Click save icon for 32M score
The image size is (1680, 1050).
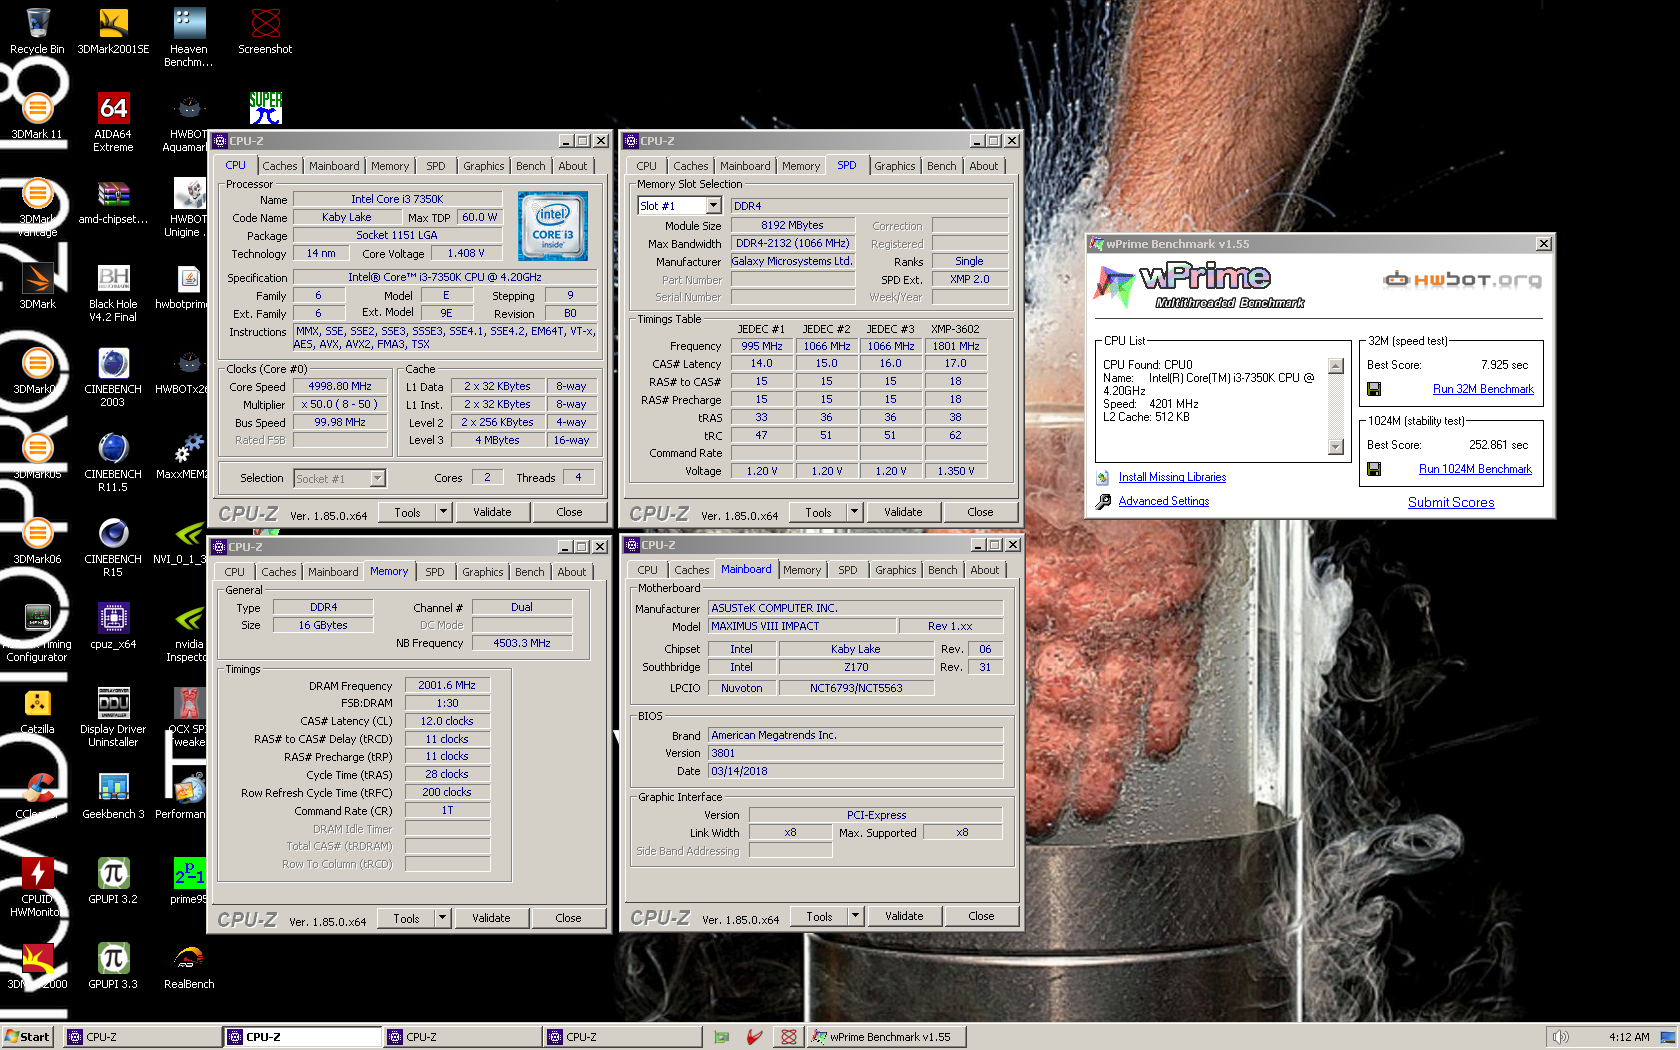(1374, 389)
